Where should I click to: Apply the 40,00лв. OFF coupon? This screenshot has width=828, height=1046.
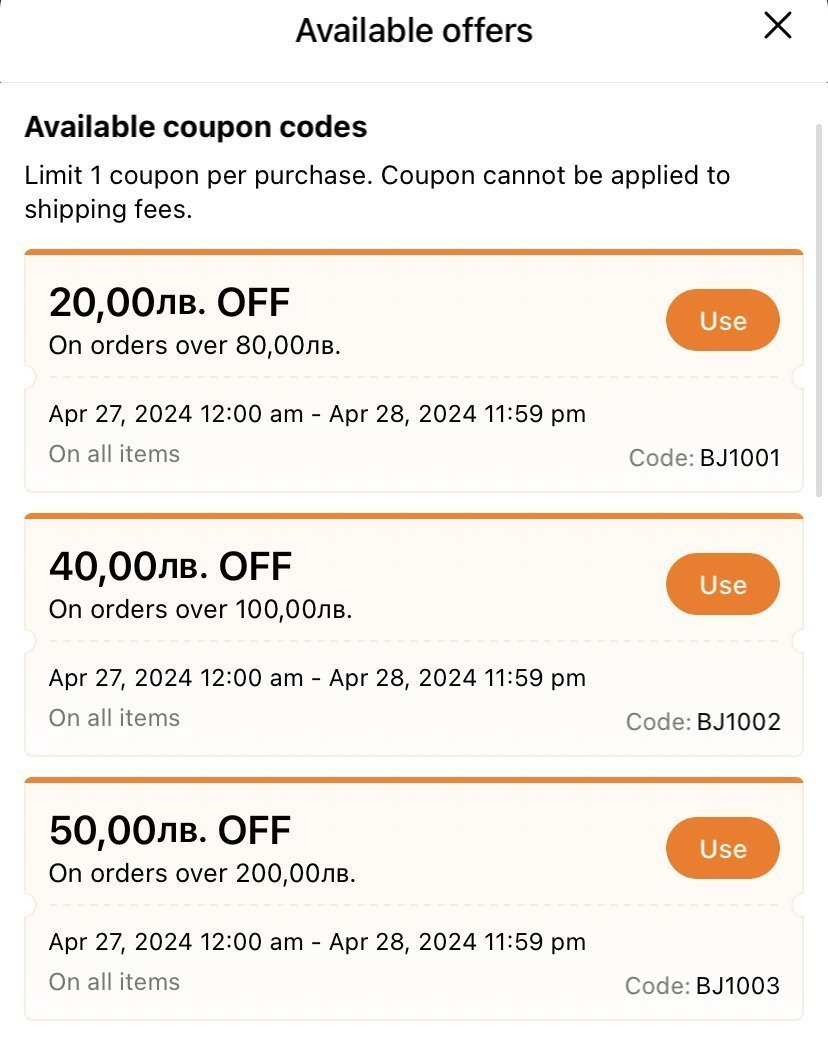coord(722,584)
